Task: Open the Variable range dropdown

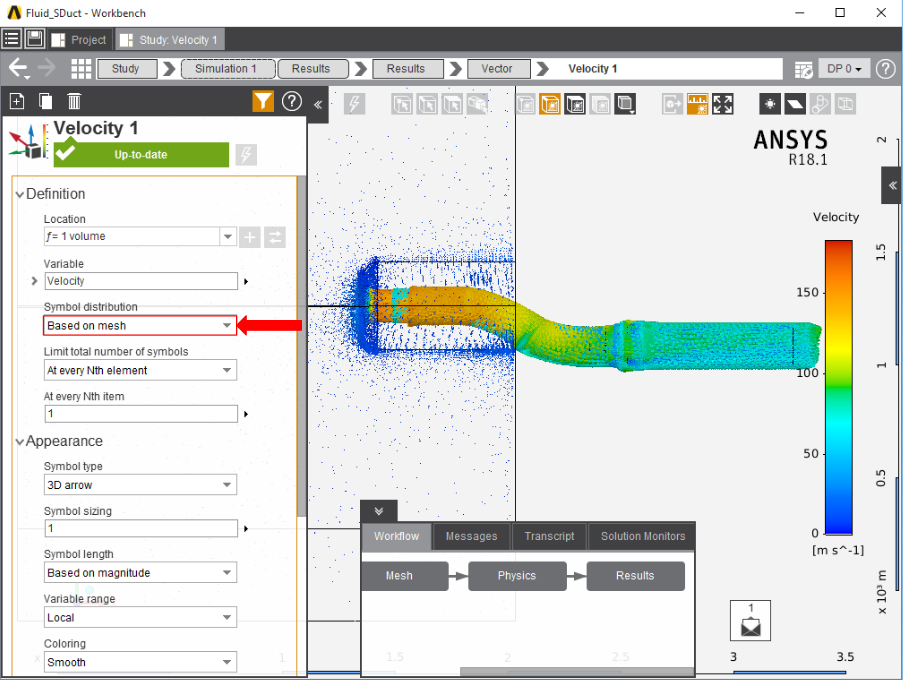Action: pyautogui.click(x=140, y=617)
